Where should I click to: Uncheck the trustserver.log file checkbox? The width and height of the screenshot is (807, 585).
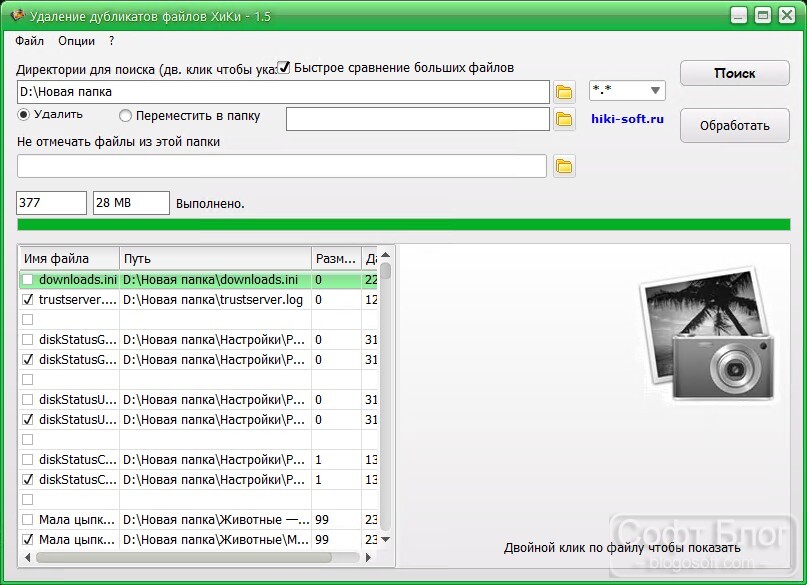pyautogui.click(x=28, y=299)
